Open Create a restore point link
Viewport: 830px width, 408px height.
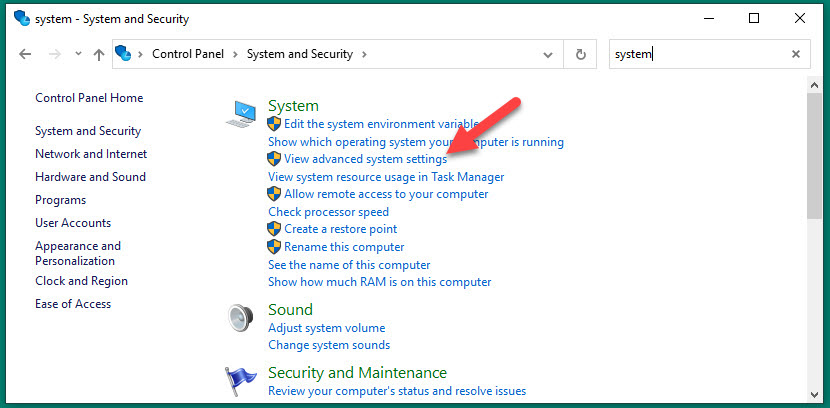(x=340, y=229)
